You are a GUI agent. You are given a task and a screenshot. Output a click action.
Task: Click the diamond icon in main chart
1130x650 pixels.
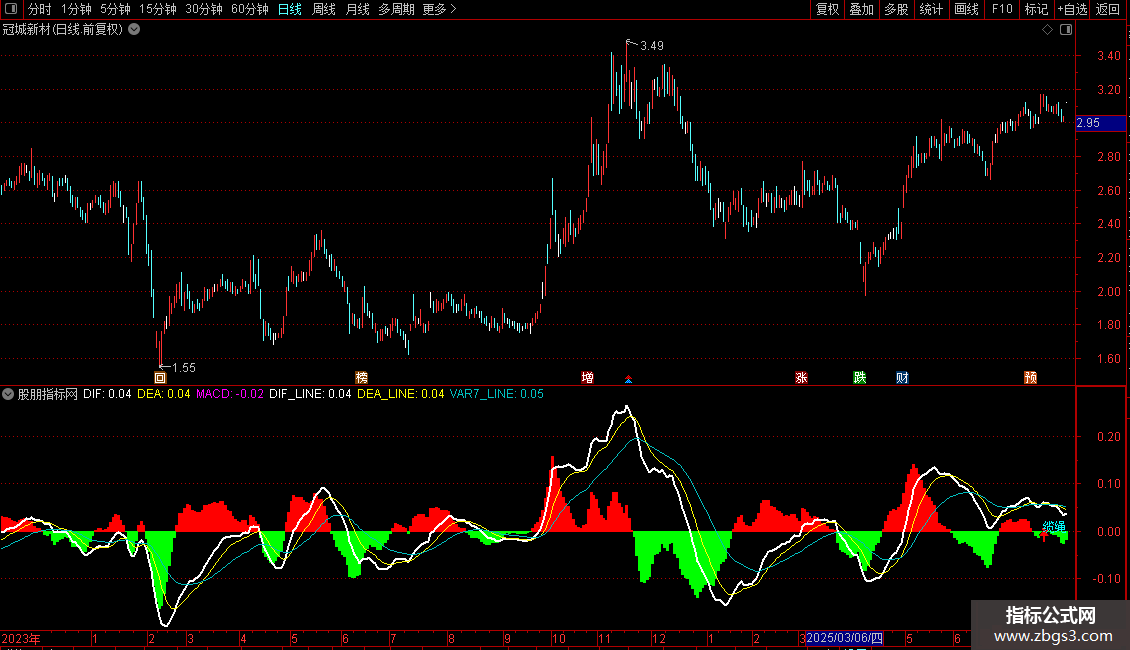pyautogui.click(x=1048, y=30)
